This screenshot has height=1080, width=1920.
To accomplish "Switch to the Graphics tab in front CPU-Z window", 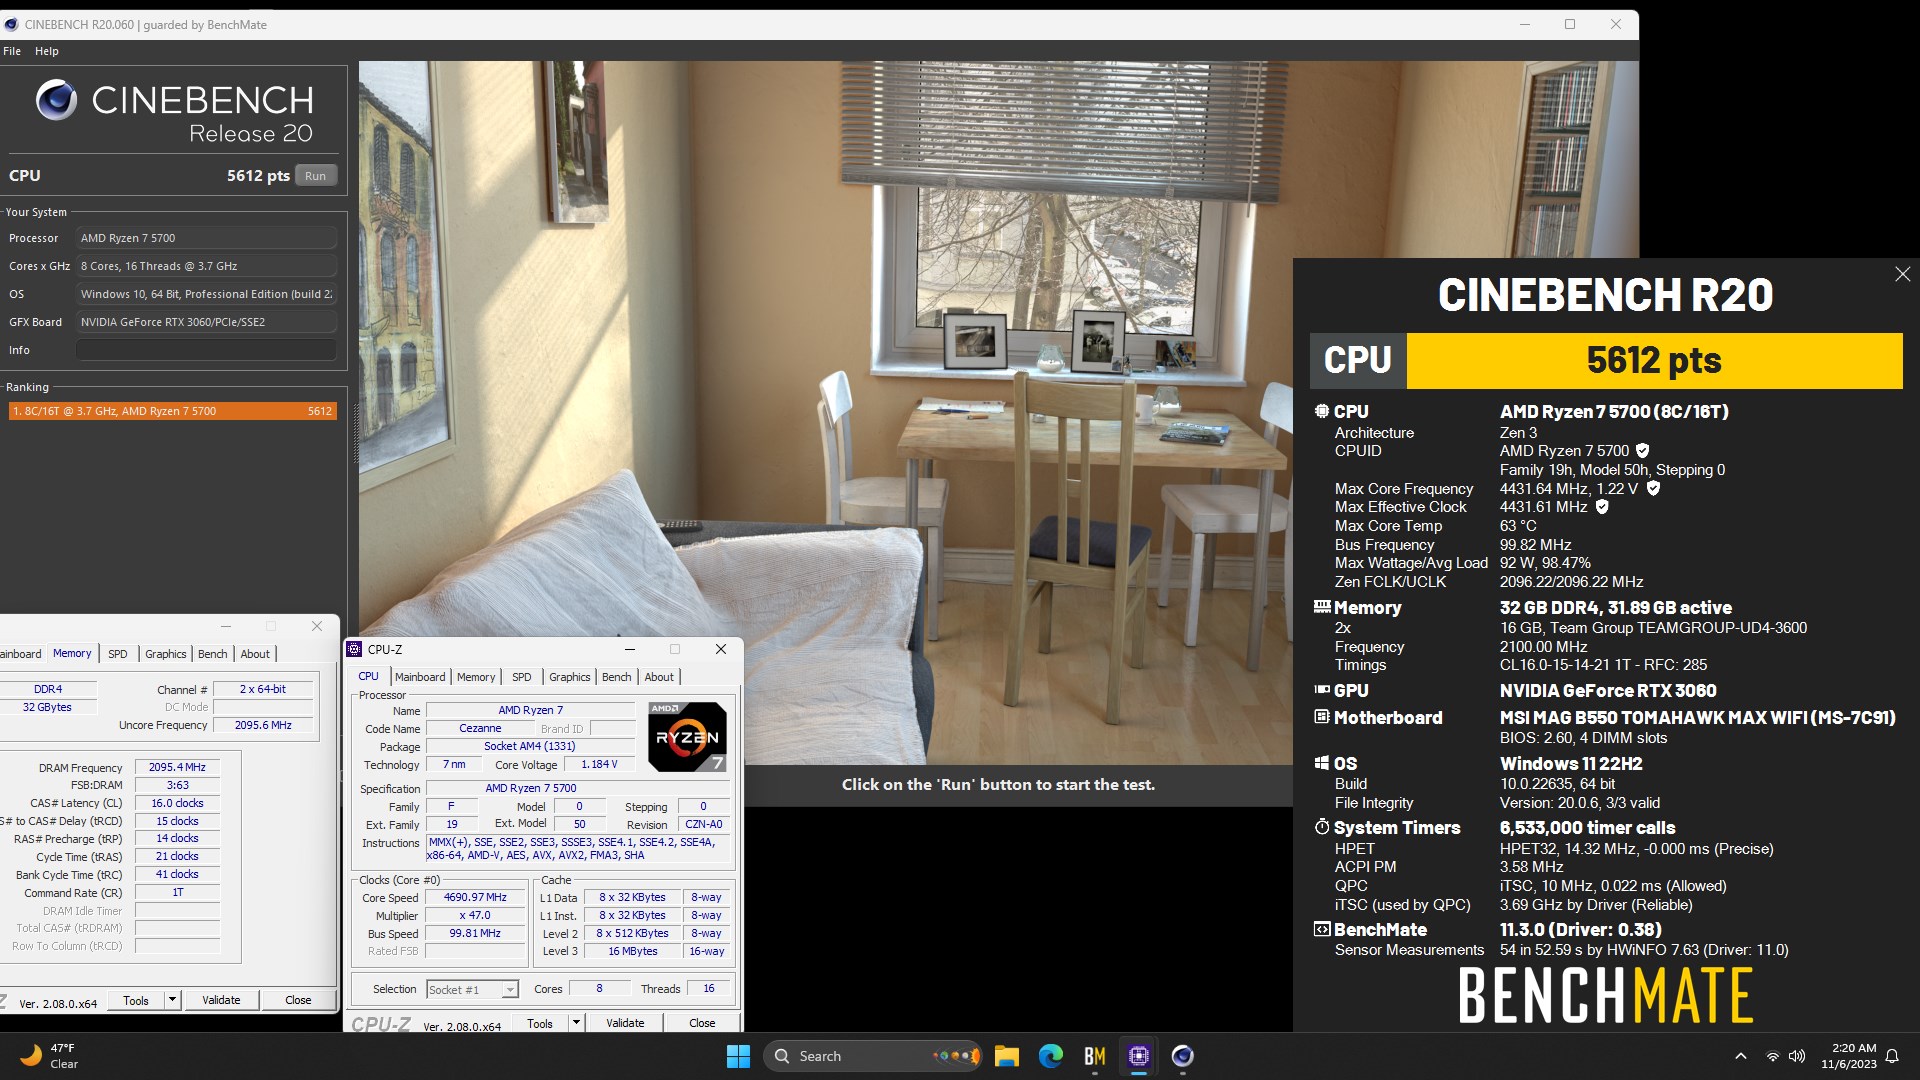I will [x=570, y=677].
